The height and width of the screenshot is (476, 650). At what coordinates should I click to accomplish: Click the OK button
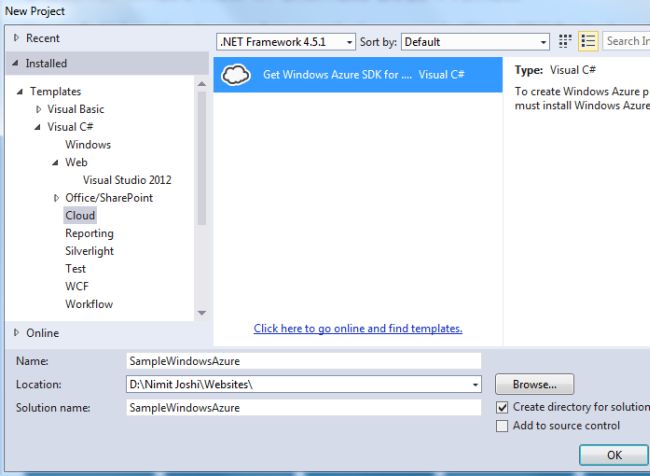614,455
